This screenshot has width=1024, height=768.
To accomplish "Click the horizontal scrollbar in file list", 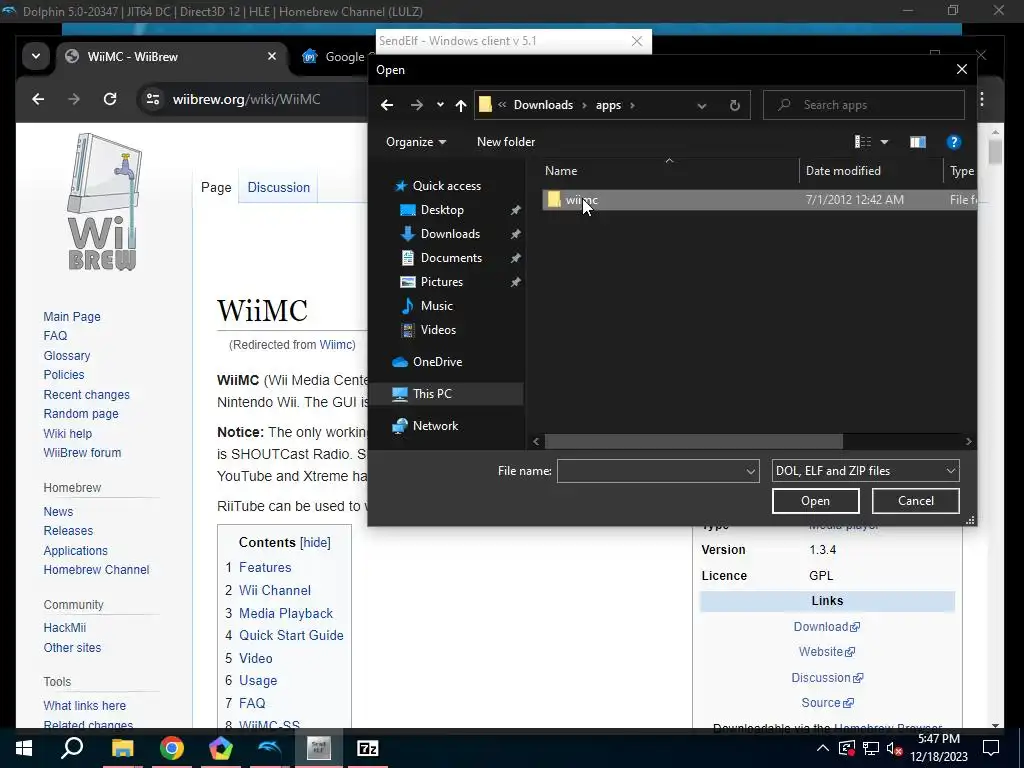I will point(694,441).
